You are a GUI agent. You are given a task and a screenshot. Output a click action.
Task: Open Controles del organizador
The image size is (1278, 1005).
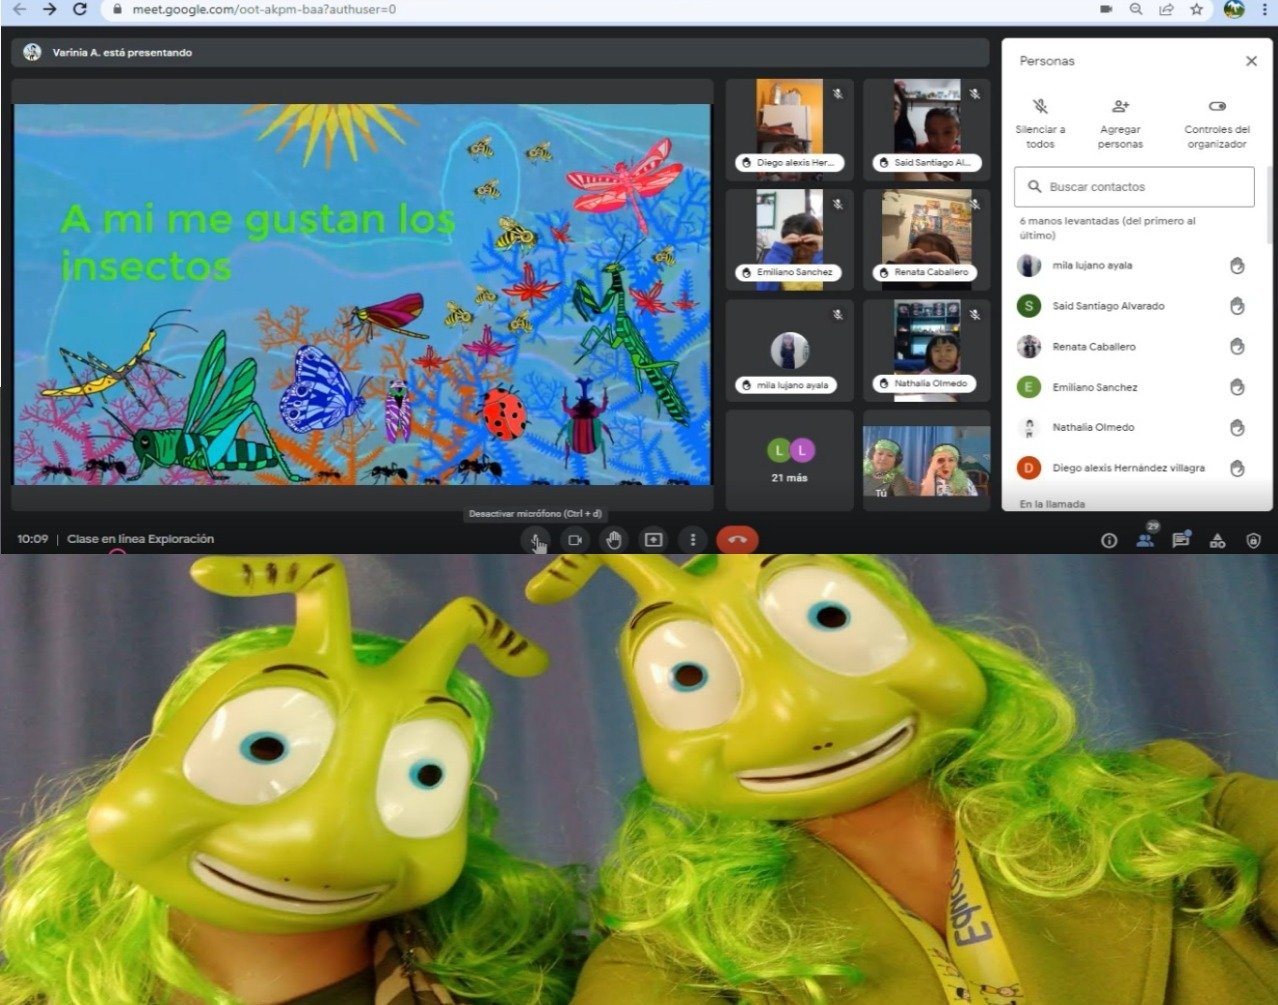click(1216, 122)
